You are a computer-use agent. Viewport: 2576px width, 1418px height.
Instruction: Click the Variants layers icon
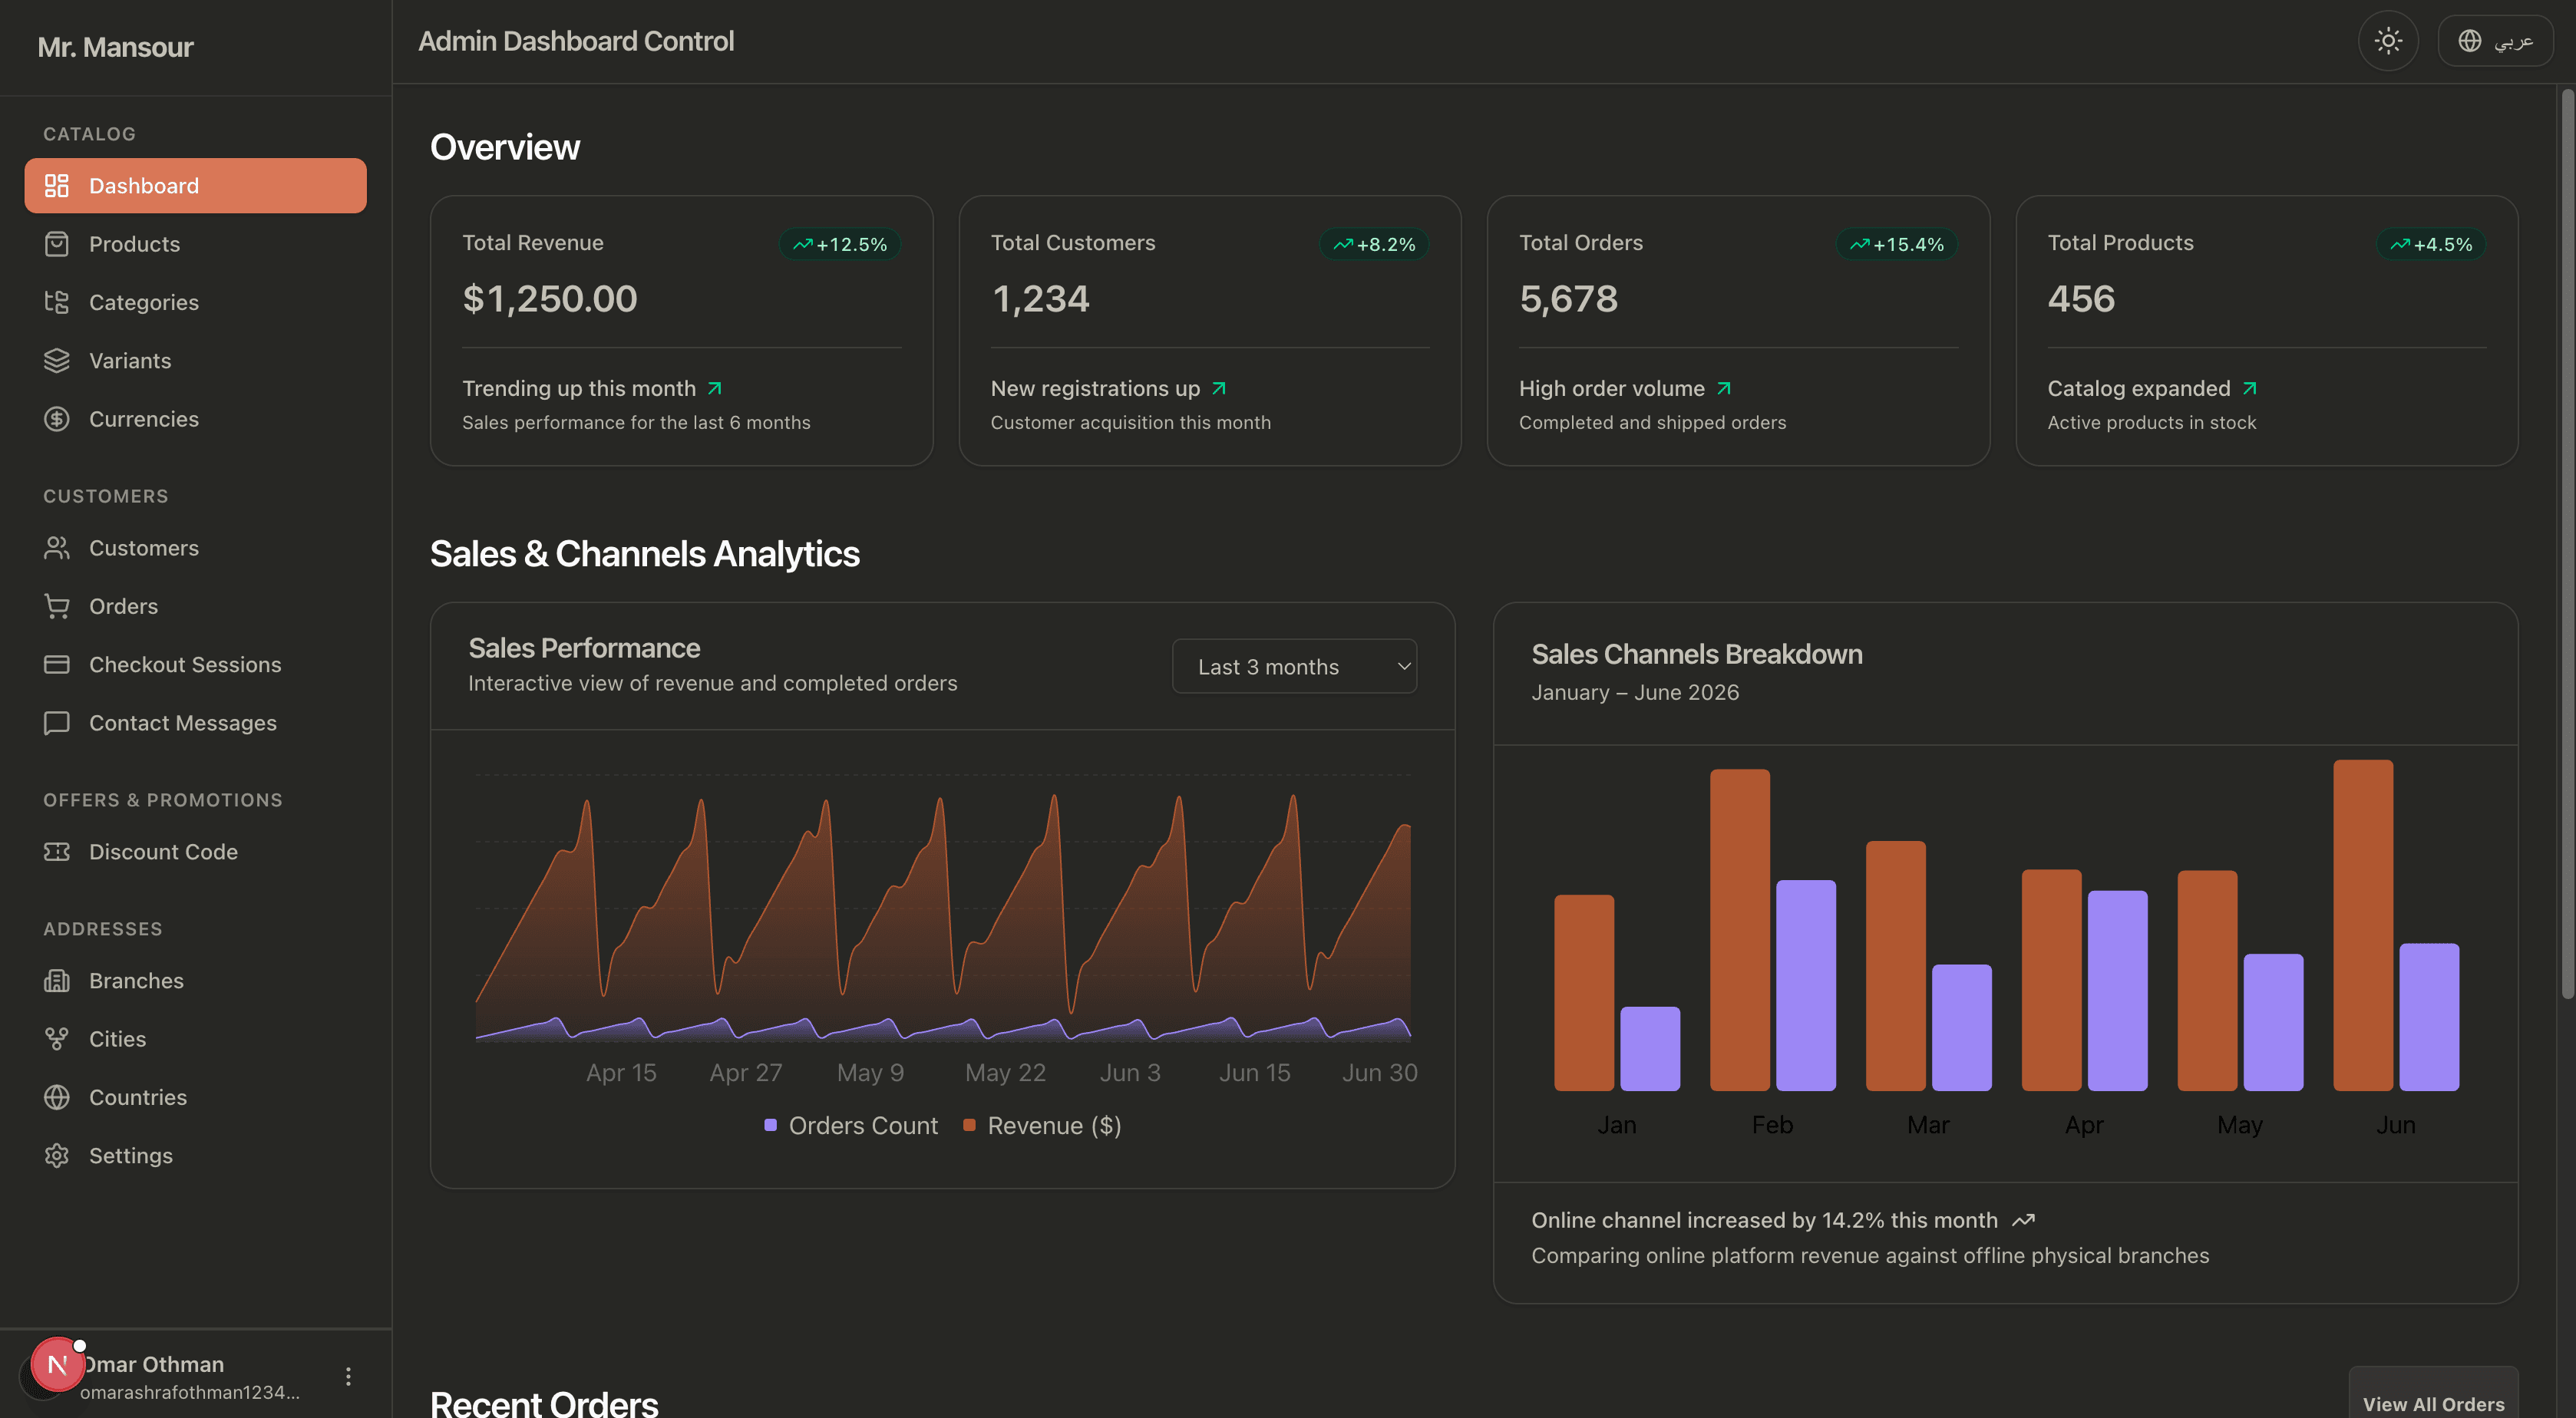pos(57,361)
